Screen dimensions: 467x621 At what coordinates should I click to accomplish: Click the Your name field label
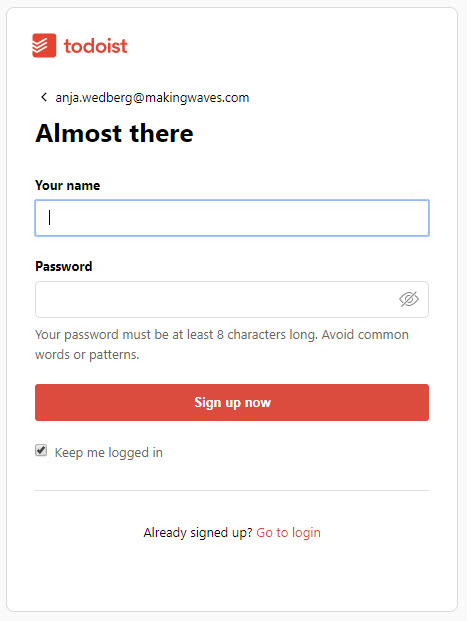pos(68,185)
